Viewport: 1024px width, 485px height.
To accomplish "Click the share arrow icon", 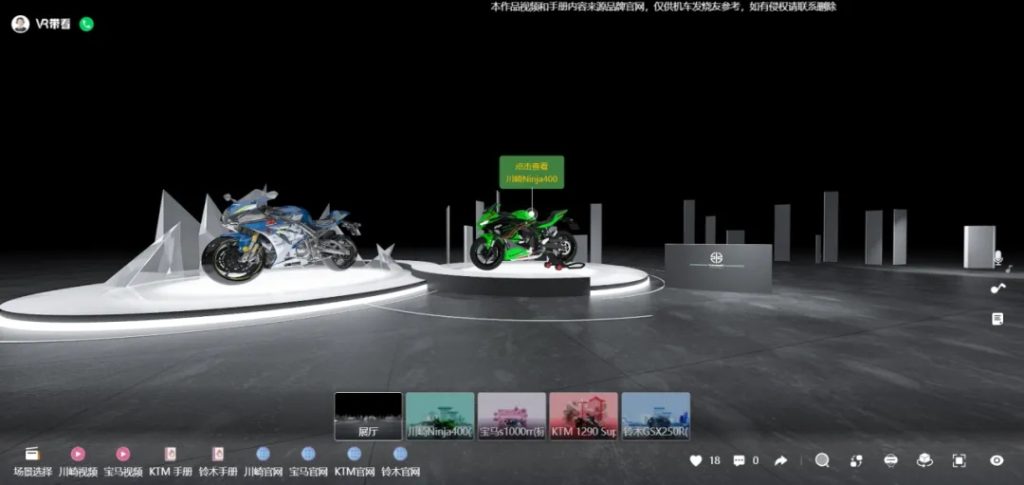I will (x=781, y=460).
